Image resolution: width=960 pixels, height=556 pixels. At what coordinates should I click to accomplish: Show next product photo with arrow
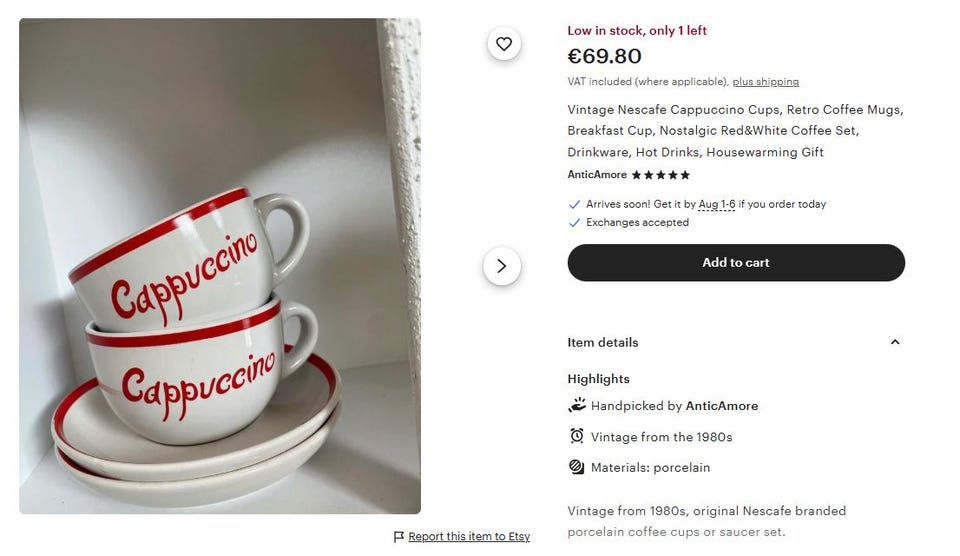(502, 266)
